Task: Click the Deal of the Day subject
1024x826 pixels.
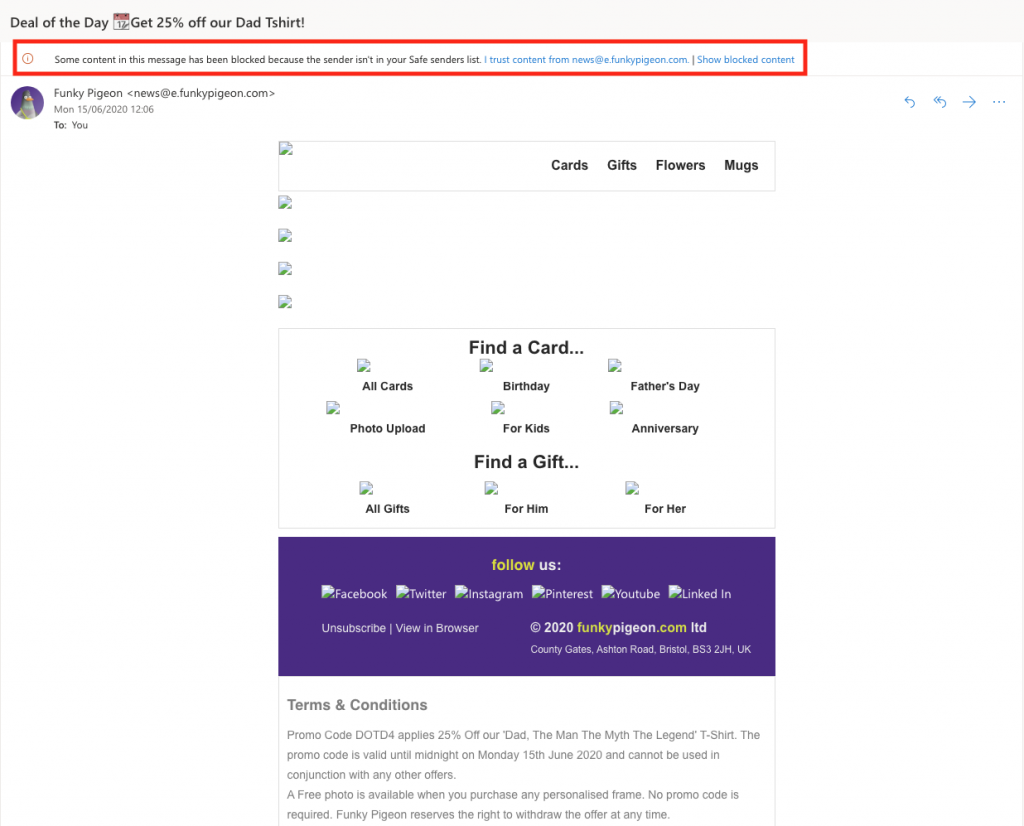Action: coord(157,22)
